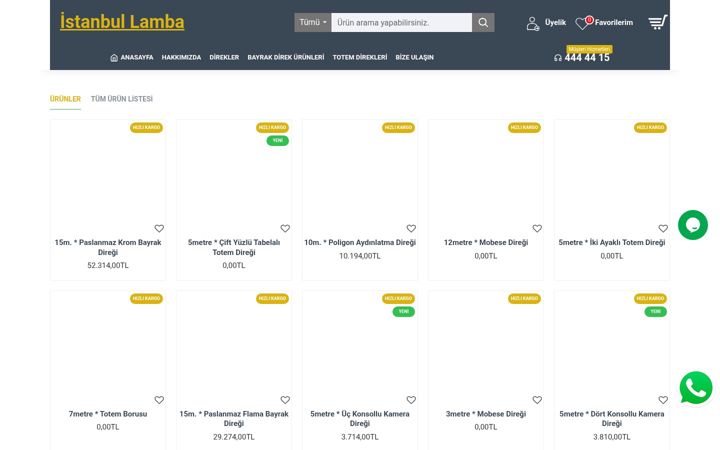Viewport: 720px width, 450px height.
Task: Favorite 12metre Mobese Direği
Action: point(537,228)
